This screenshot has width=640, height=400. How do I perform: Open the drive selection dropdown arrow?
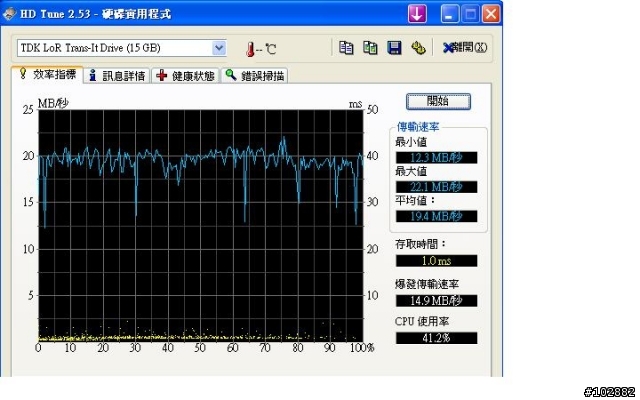pos(219,48)
